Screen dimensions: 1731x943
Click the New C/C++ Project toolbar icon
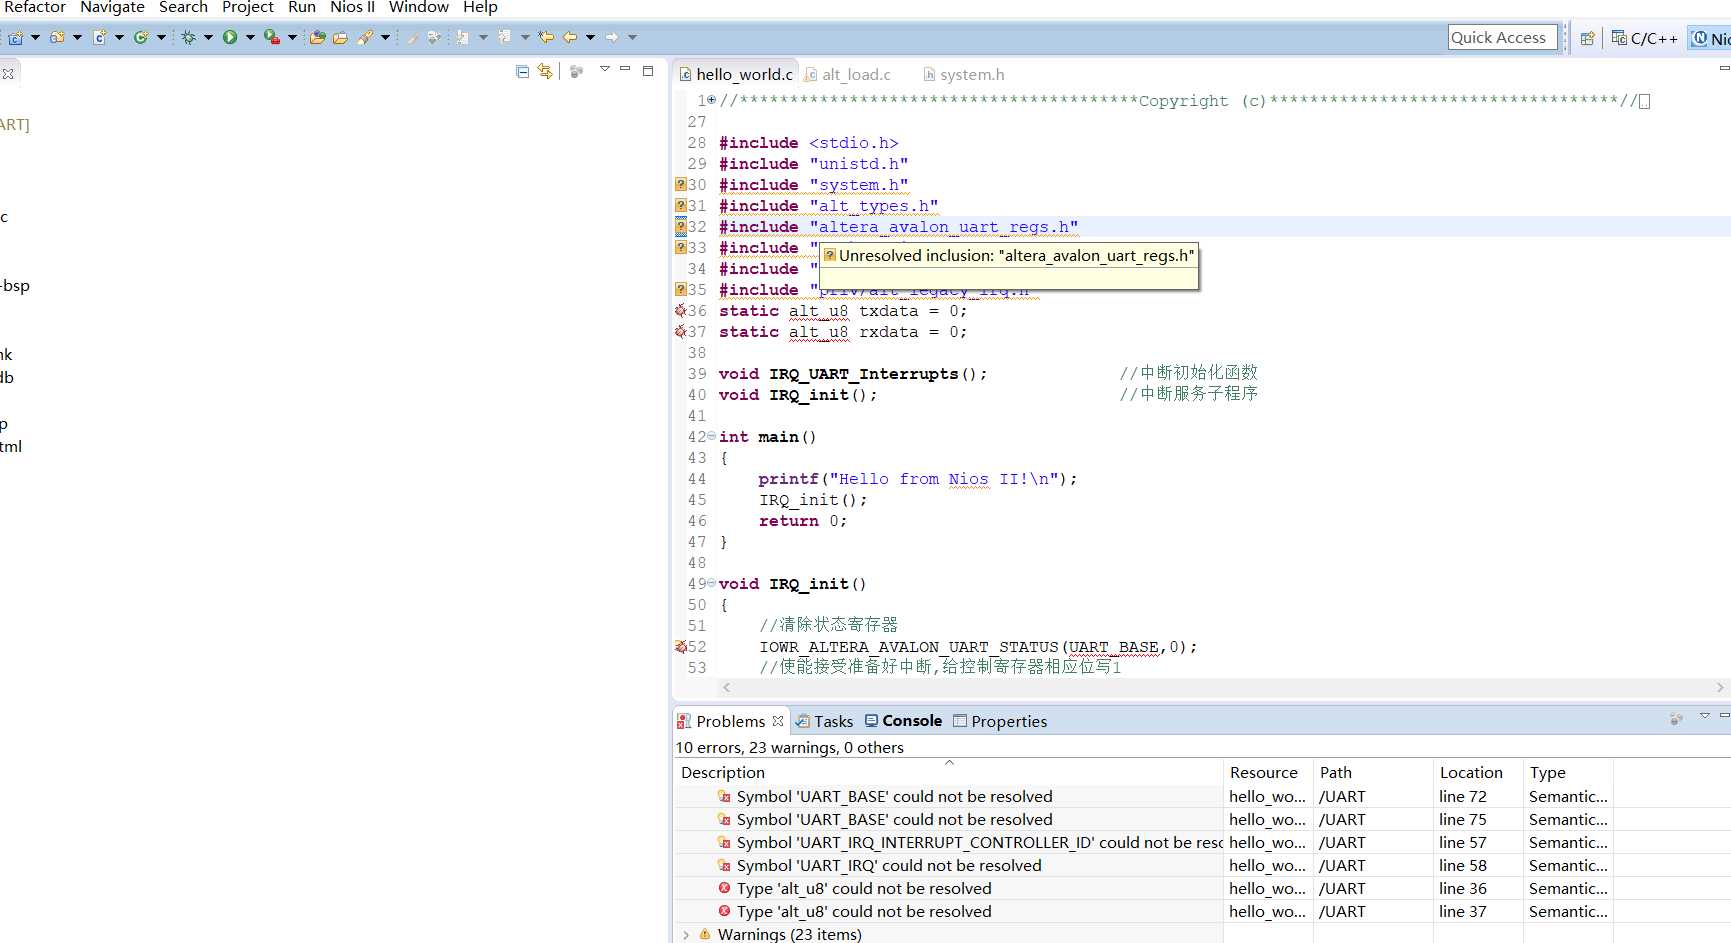(x=16, y=38)
